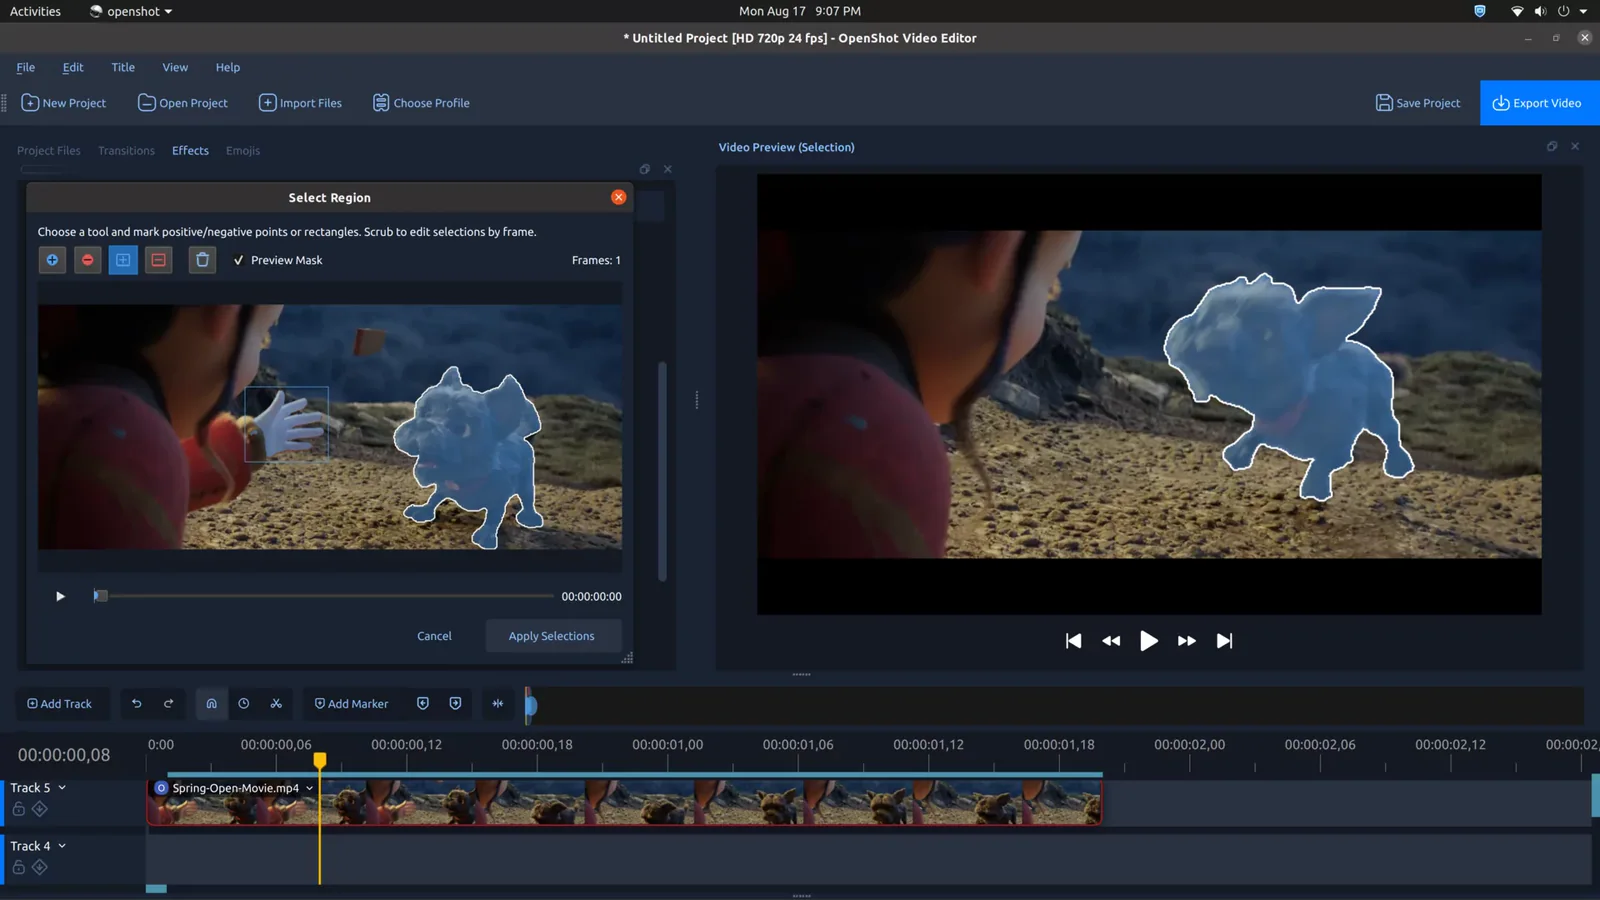The width and height of the screenshot is (1600, 900).
Task: Click the undo icon in timeline toolbar
Action: point(137,704)
